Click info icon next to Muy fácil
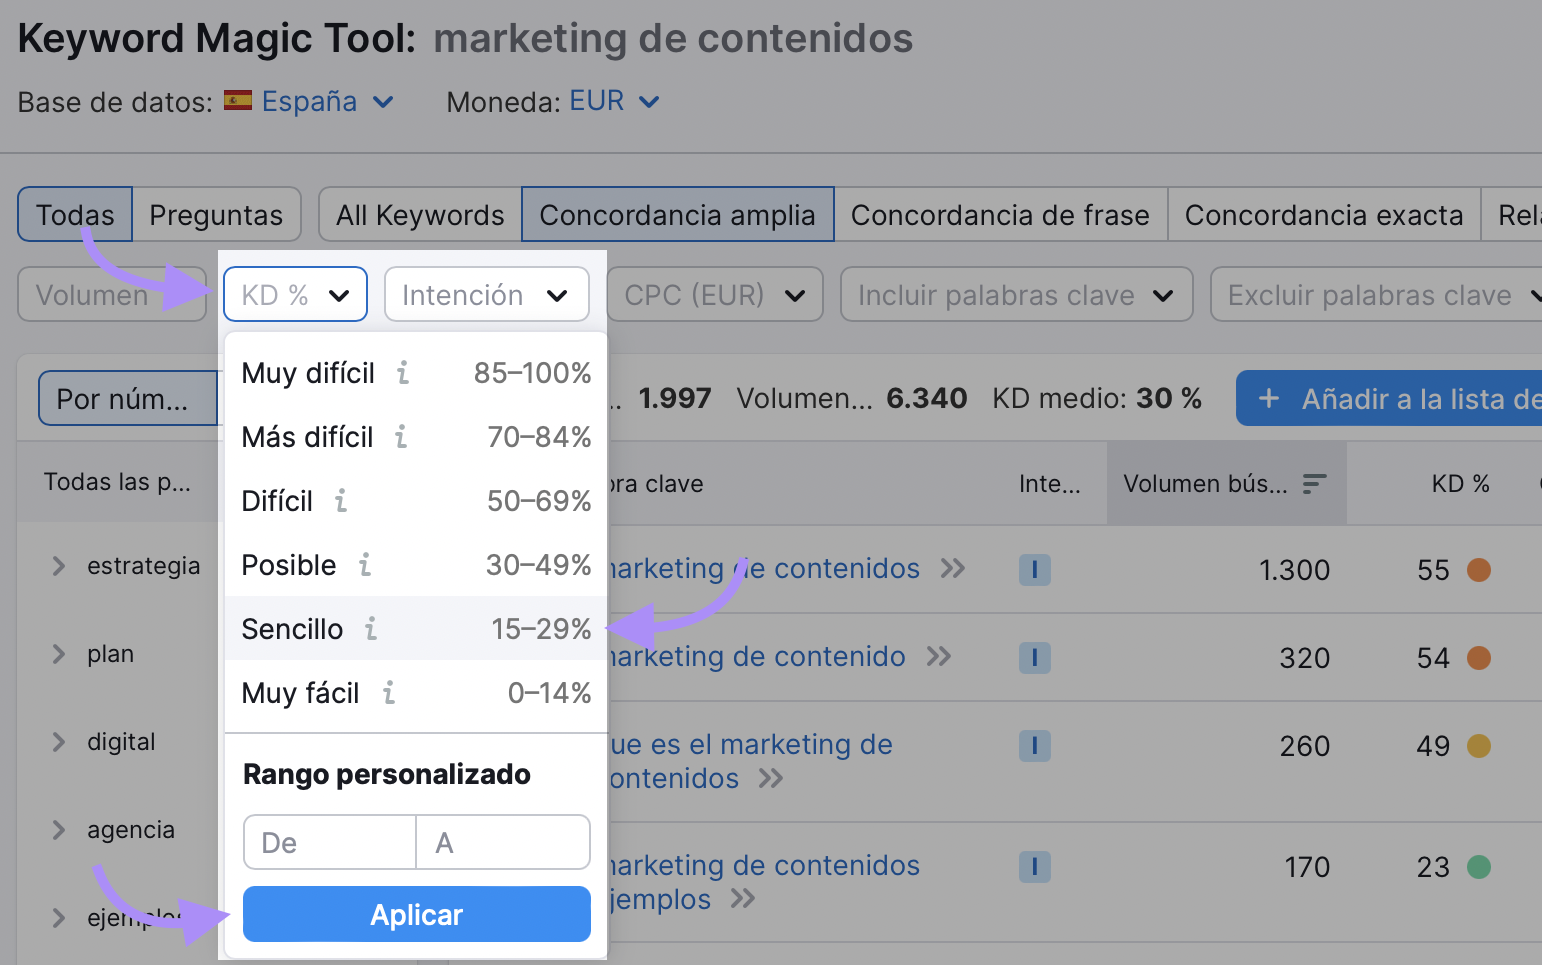 [389, 693]
